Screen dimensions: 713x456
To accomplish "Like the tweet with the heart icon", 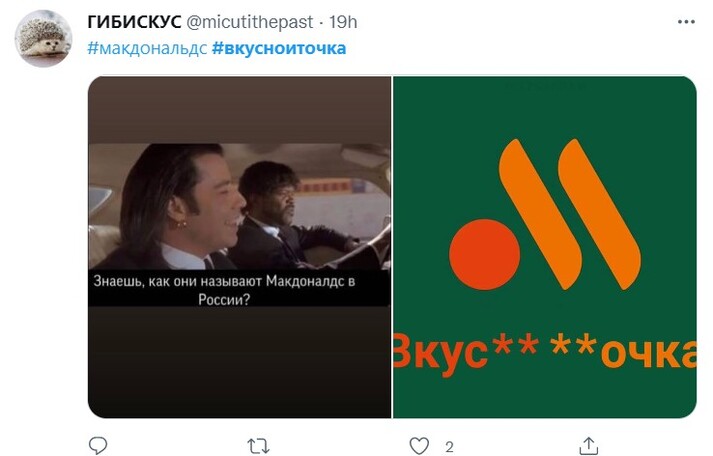I will pyautogui.click(x=419, y=446).
